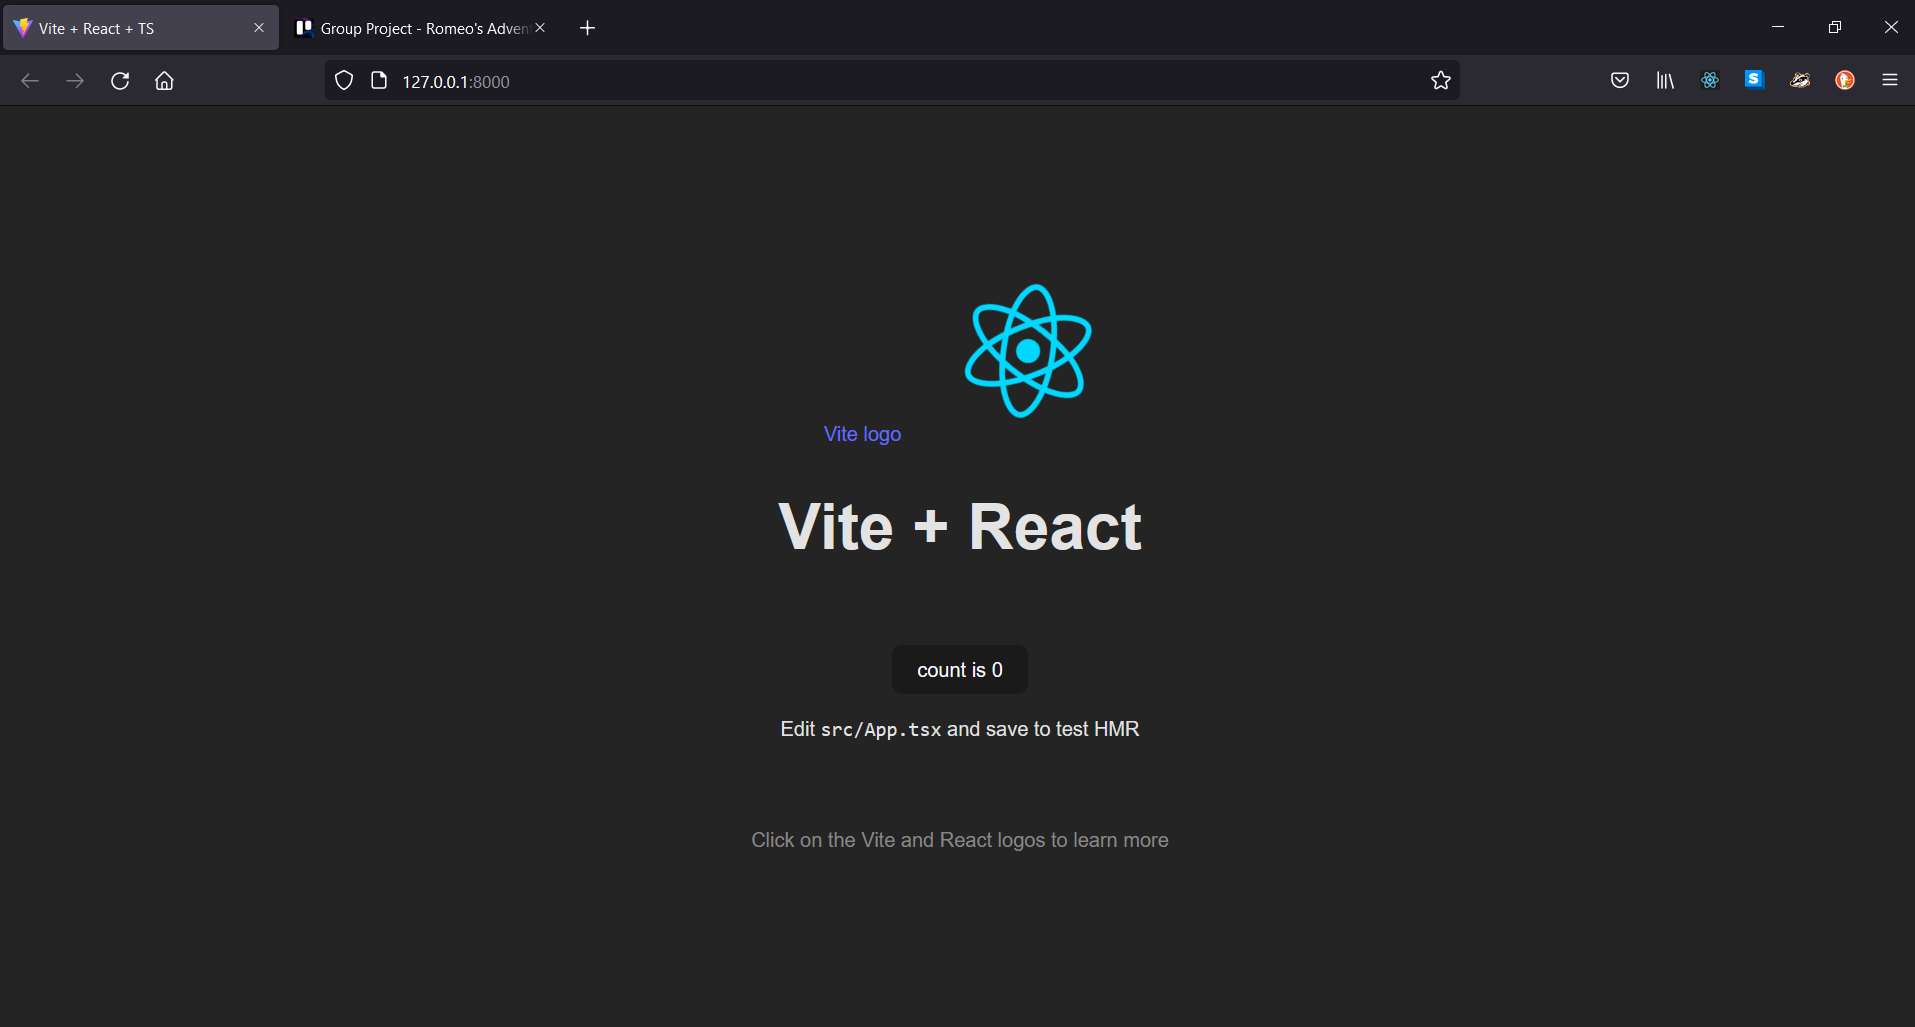Open the Privacy Badger extension
The height and width of the screenshot is (1027, 1915).
click(x=1800, y=81)
